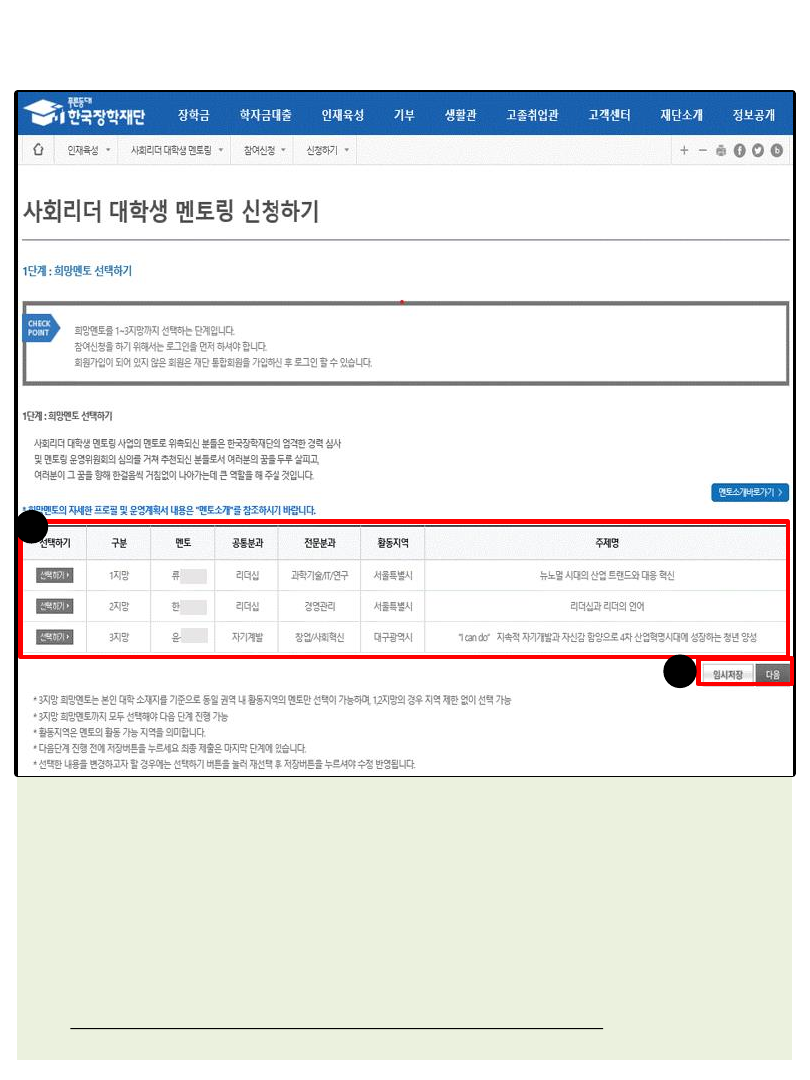Open the 신청하기 breadcrumb dropdown
The width and height of the screenshot is (810, 1080).
coord(328,151)
